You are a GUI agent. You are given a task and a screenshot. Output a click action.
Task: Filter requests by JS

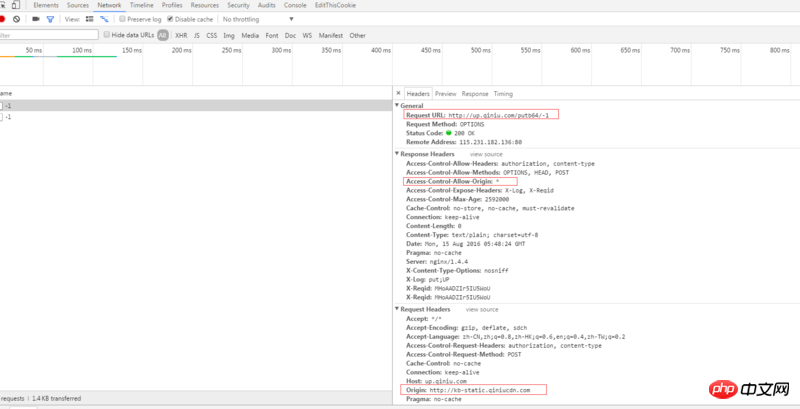click(x=197, y=35)
